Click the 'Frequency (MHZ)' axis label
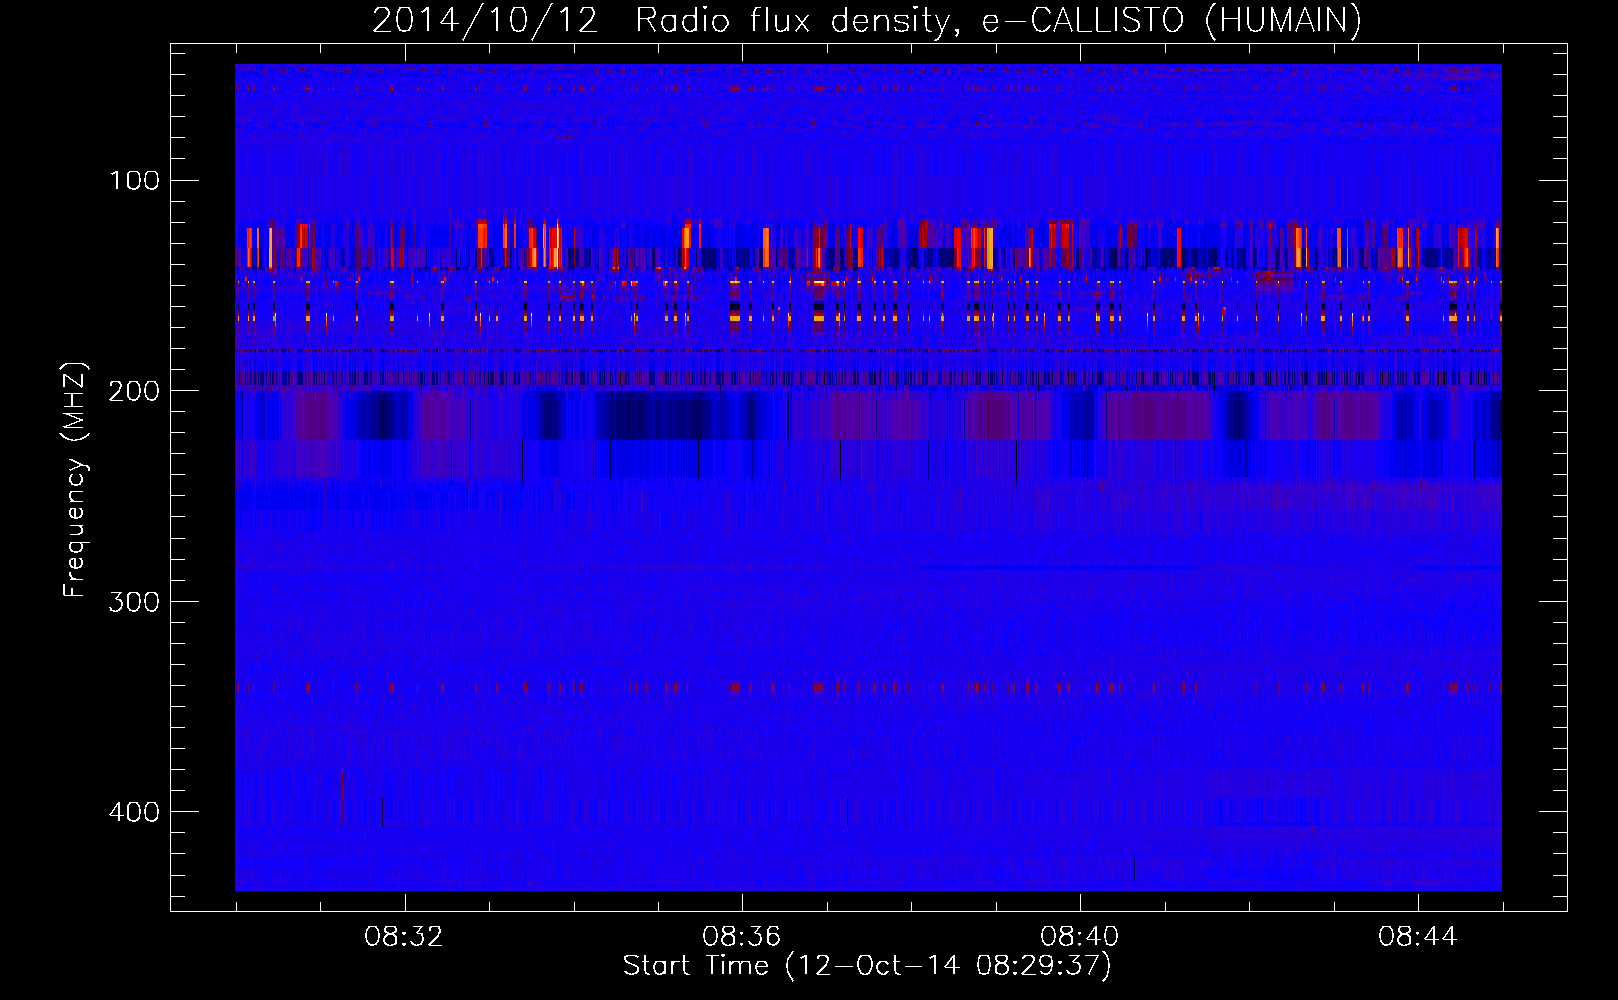1618x1000 pixels. (75, 479)
